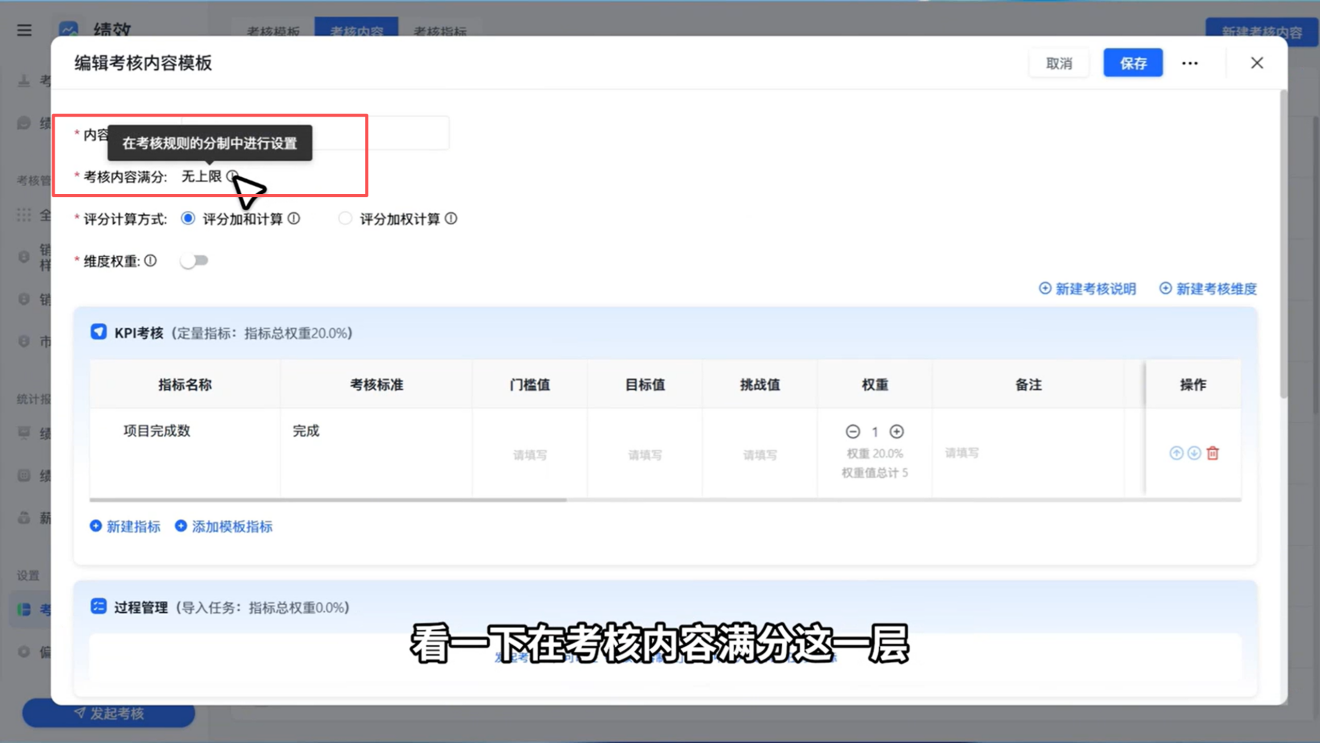The image size is (1320, 743).
Task: Increase weight with plus icon
Action: click(x=897, y=432)
